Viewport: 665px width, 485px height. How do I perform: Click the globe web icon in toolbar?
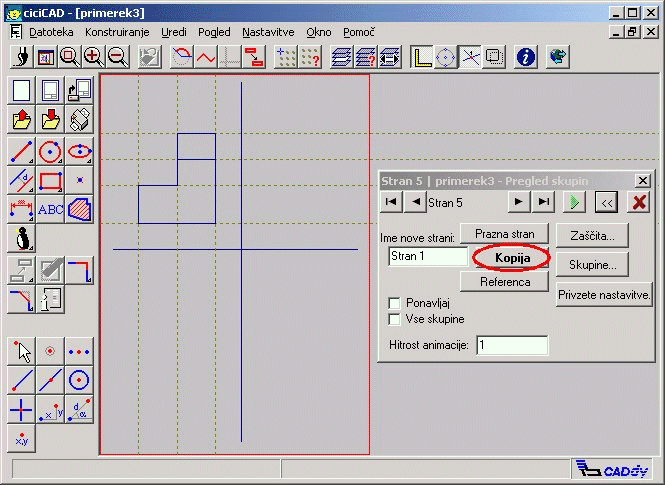click(557, 57)
